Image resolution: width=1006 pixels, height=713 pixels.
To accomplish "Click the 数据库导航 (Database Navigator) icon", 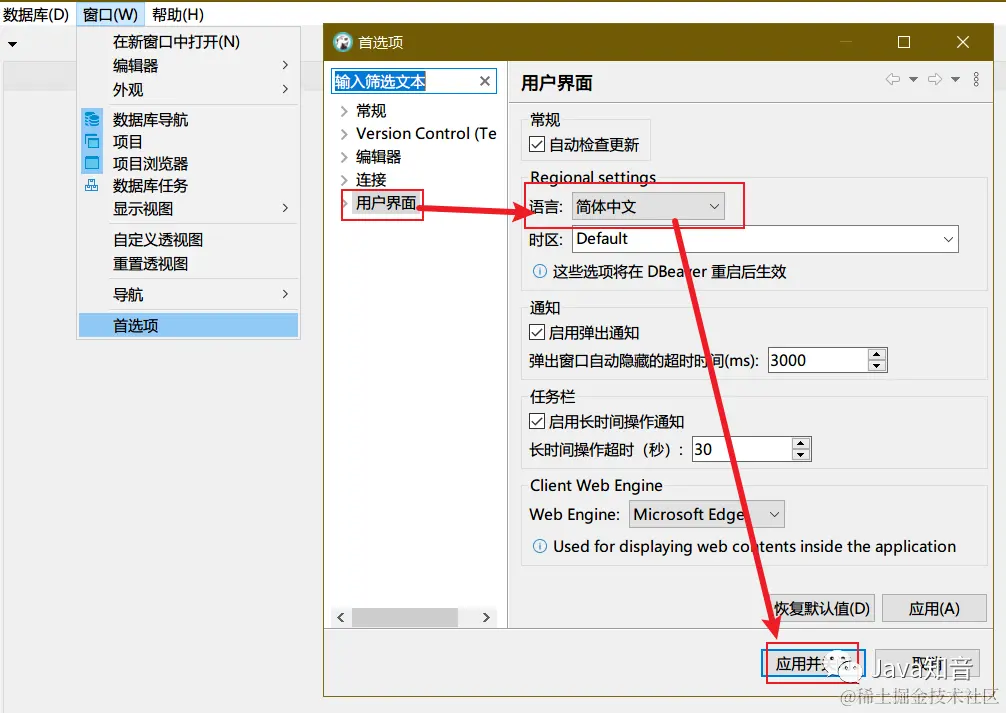I will [x=90, y=119].
